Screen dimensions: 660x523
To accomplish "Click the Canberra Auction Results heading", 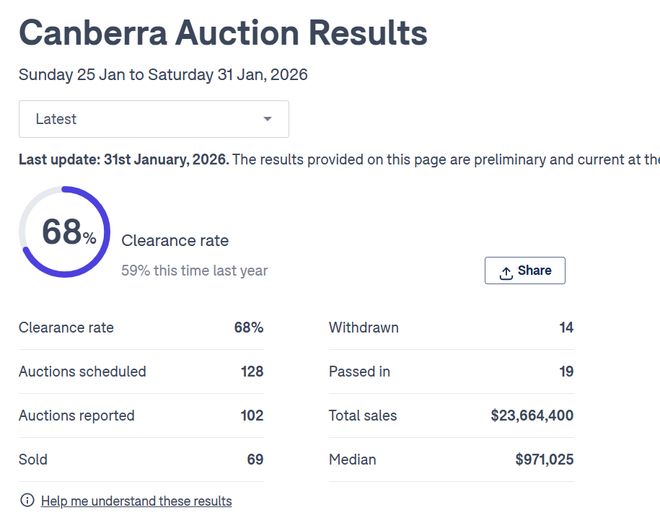I will (x=223, y=33).
